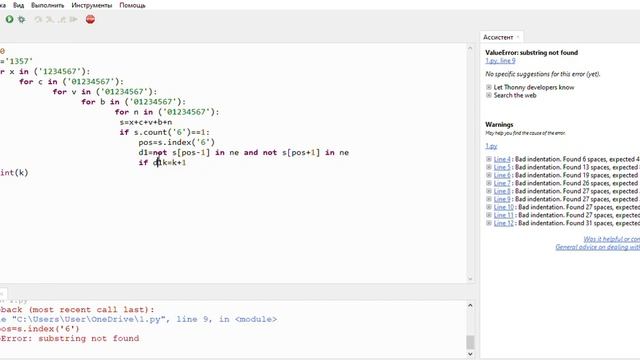Expand the Line 6 warning details
The image size is (640, 360).
point(489,175)
